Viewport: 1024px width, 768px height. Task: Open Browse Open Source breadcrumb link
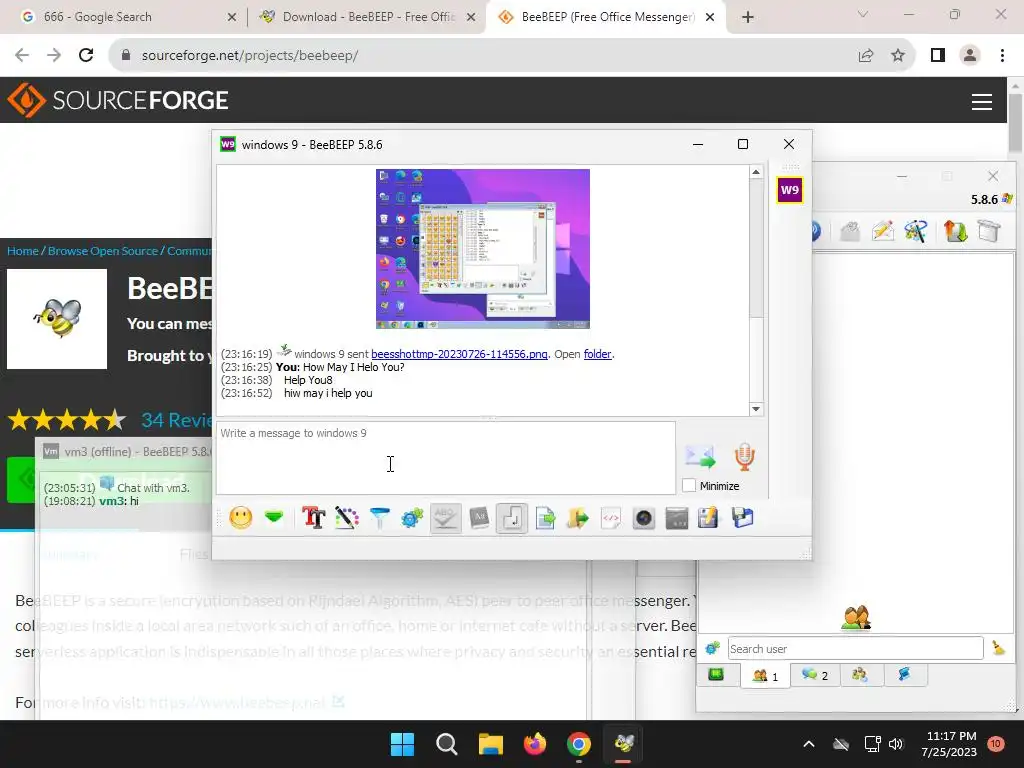point(103,251)
